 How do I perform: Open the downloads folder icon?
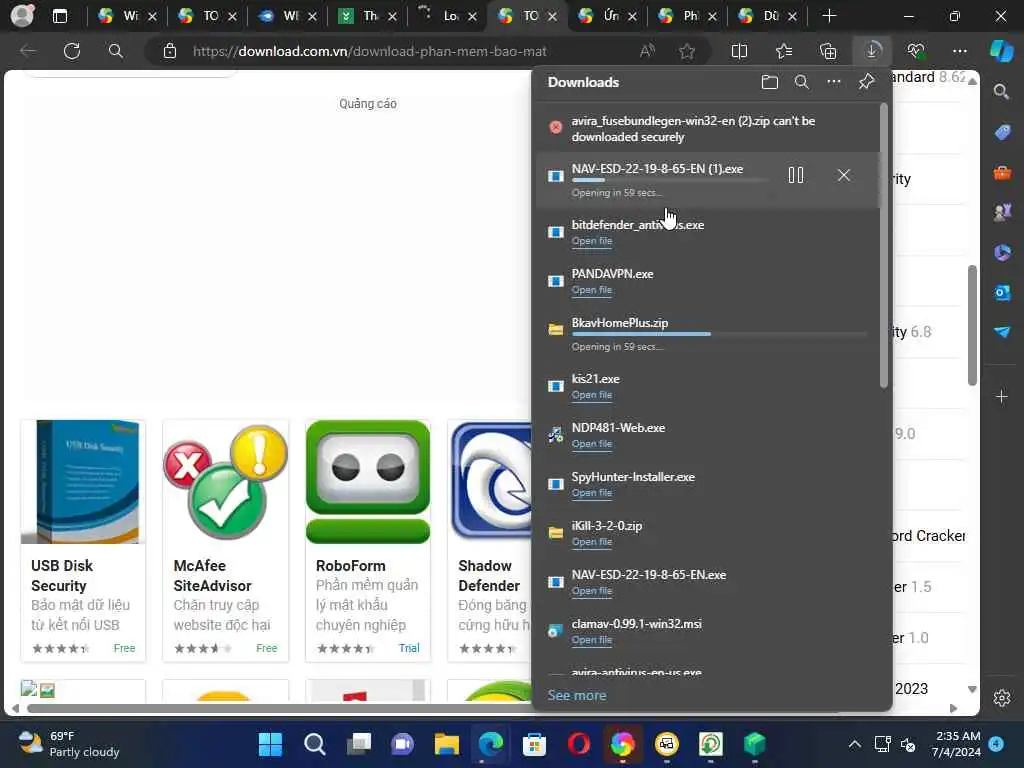[x=769, y=82]
